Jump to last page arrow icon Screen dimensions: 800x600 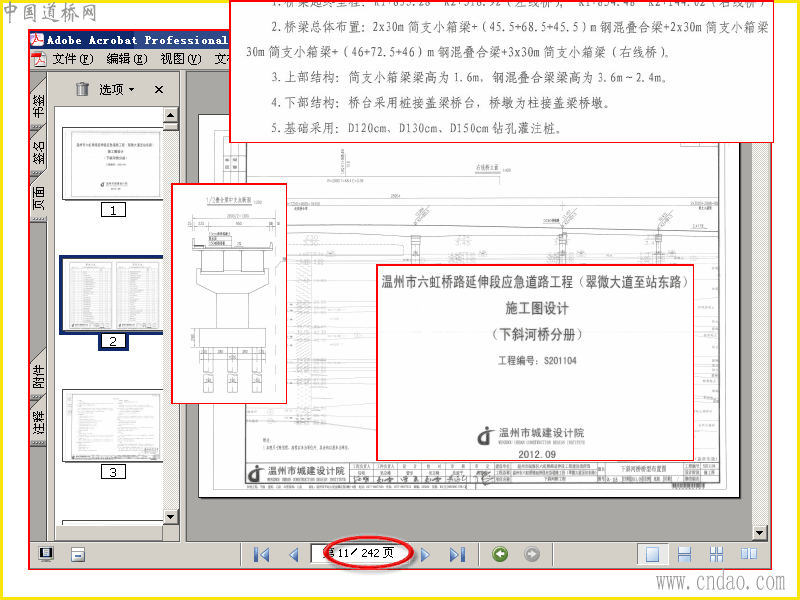pos(457,554)
